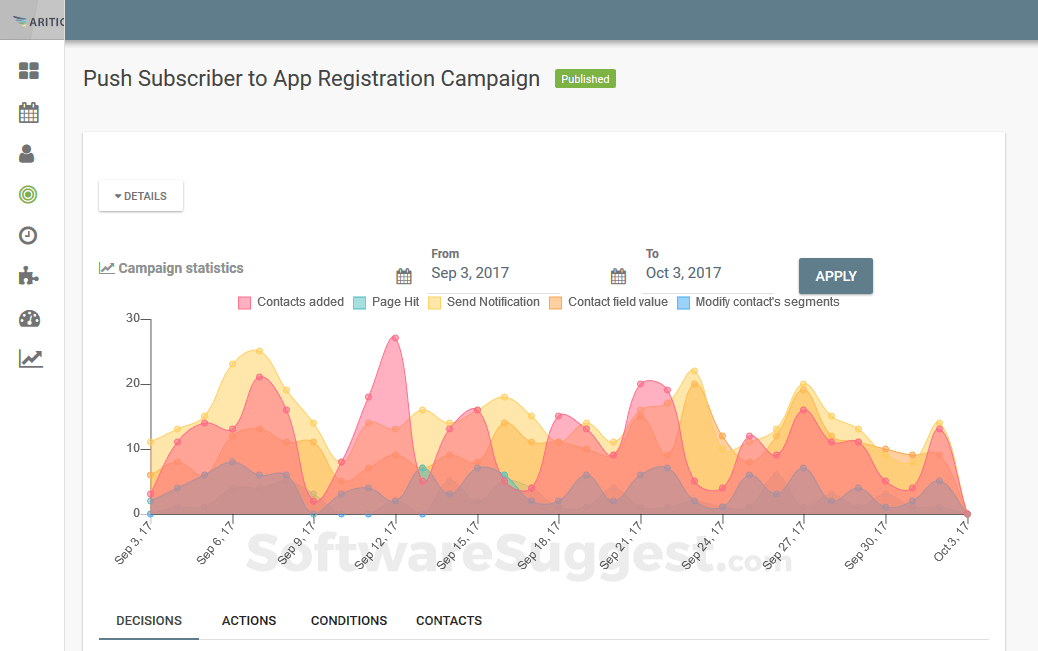Expand the Details dropdown

tap(141, 196)
